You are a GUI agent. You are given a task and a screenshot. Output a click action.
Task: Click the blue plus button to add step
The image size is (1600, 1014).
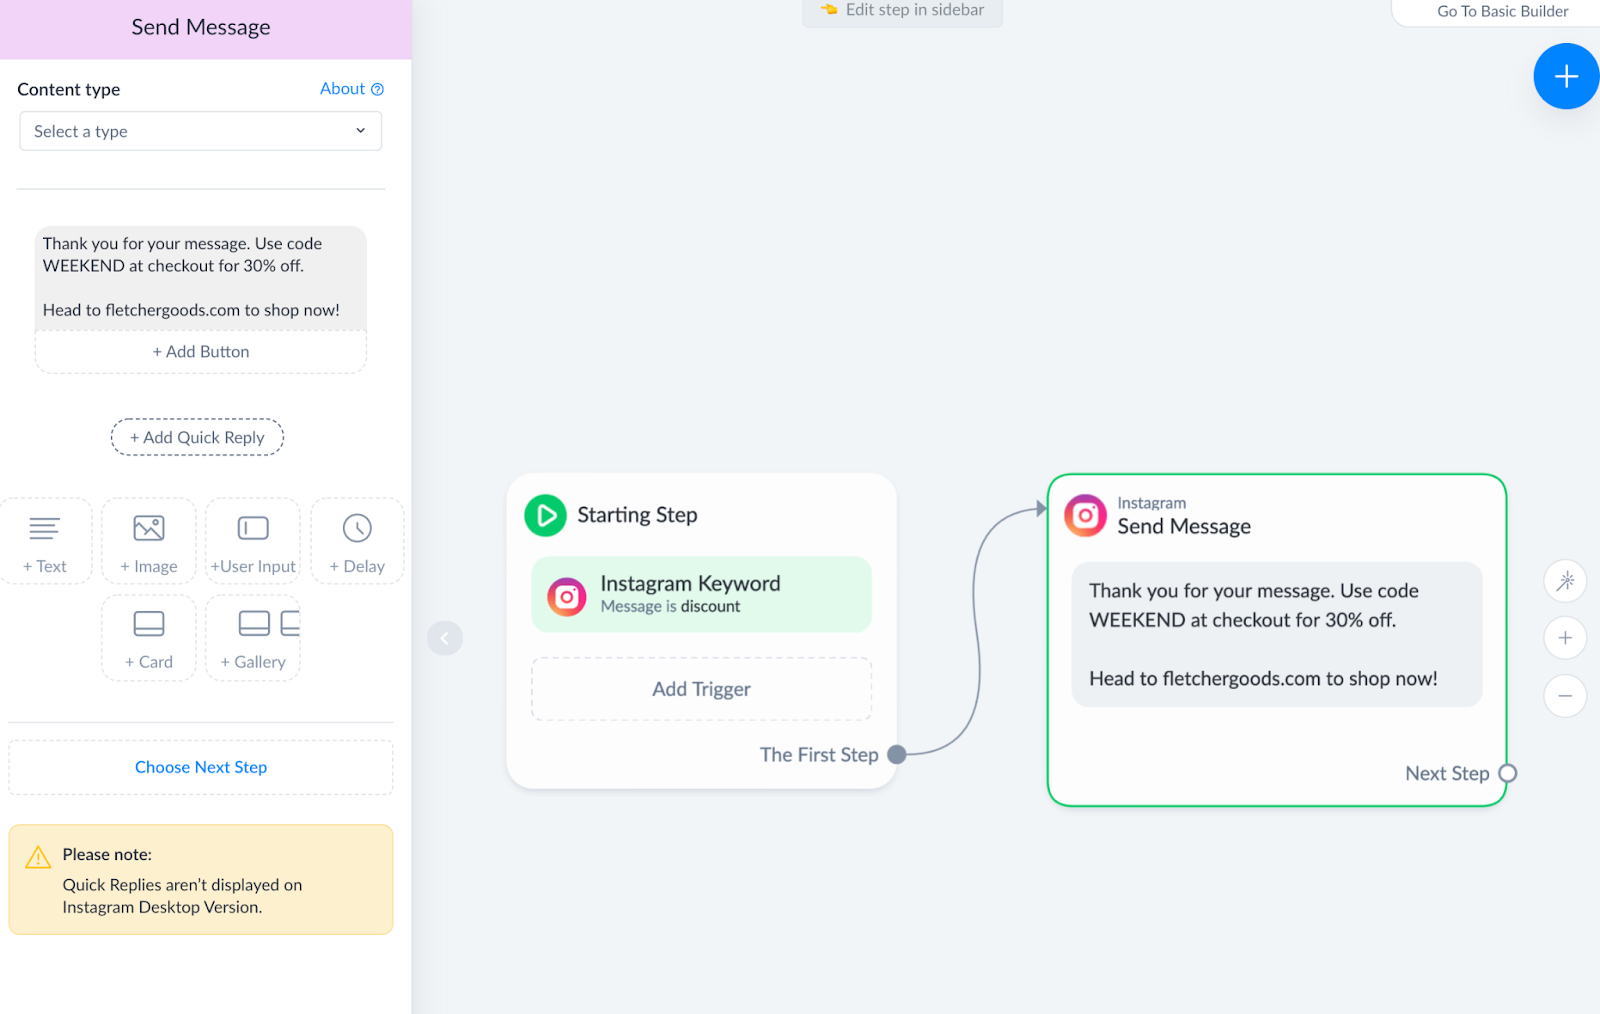[x=1565, y=77]
